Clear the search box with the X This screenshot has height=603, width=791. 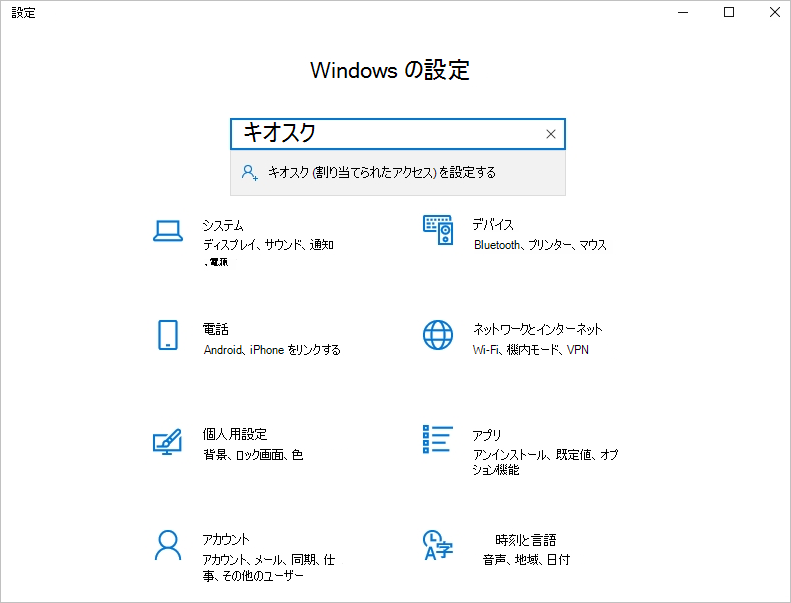[551, 134]
